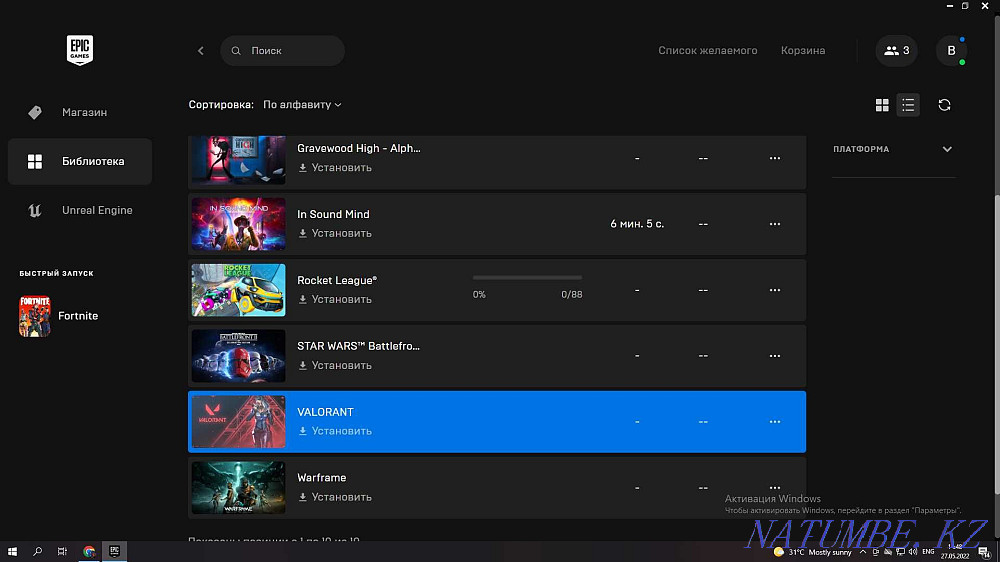The height and width of the screenshot is (562, 1000).
Task: Open more options for Rocket League
Action: pos(774,290)
